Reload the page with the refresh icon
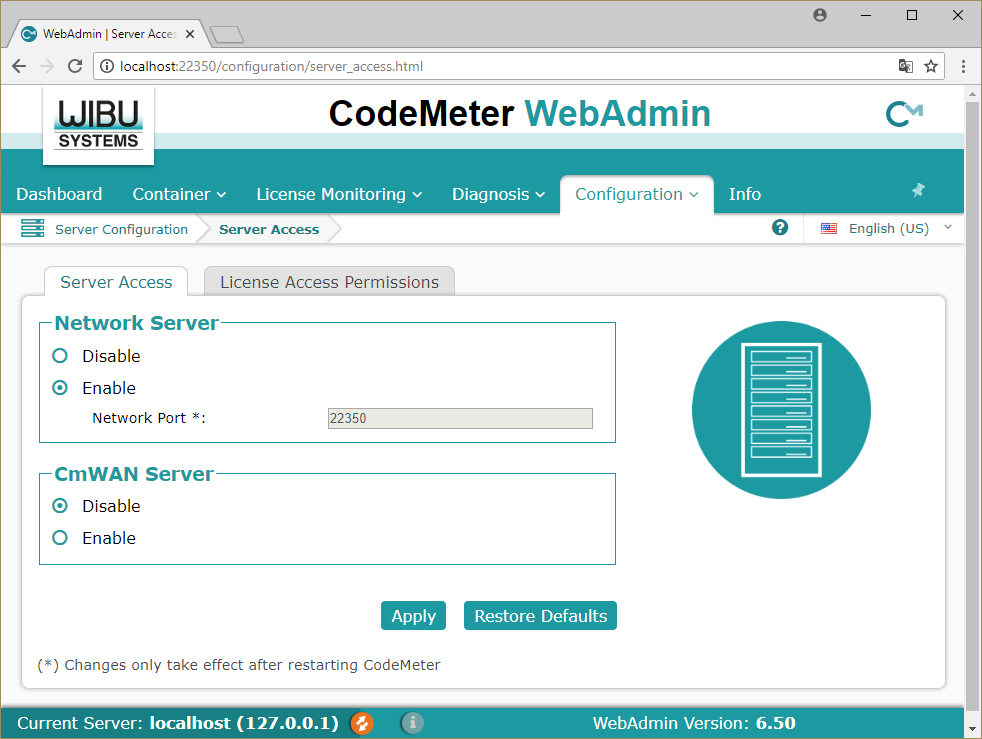The image size is (982, 739). [x=75, y=66]
